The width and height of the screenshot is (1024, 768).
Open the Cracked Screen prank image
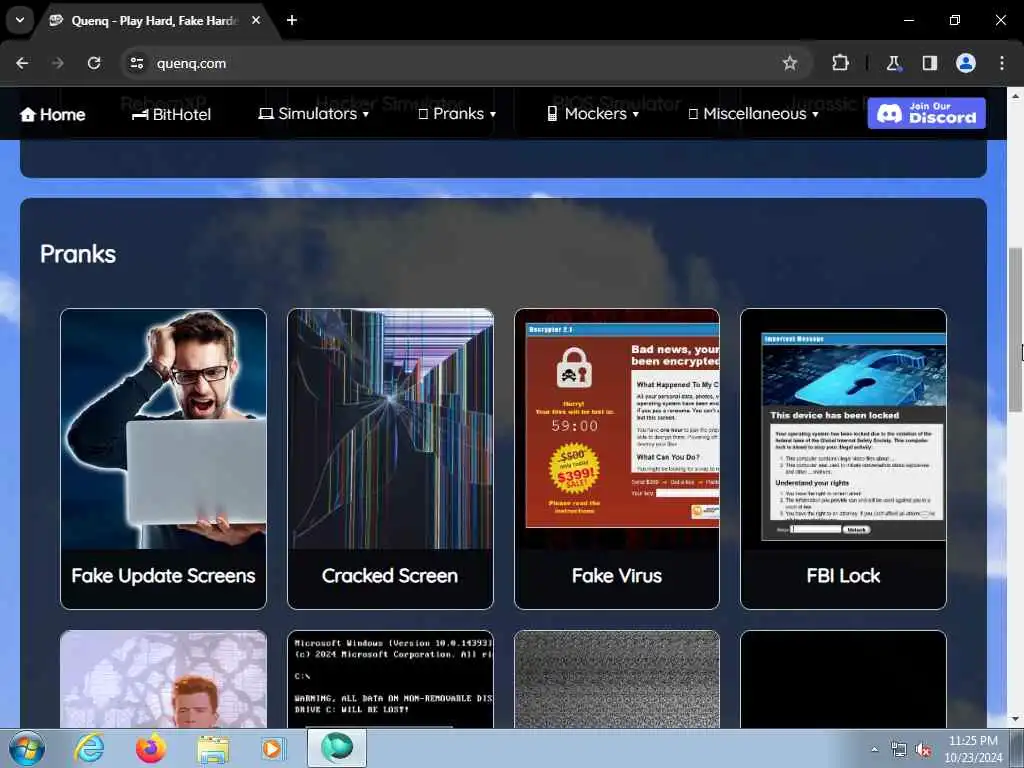click(391, 428)
